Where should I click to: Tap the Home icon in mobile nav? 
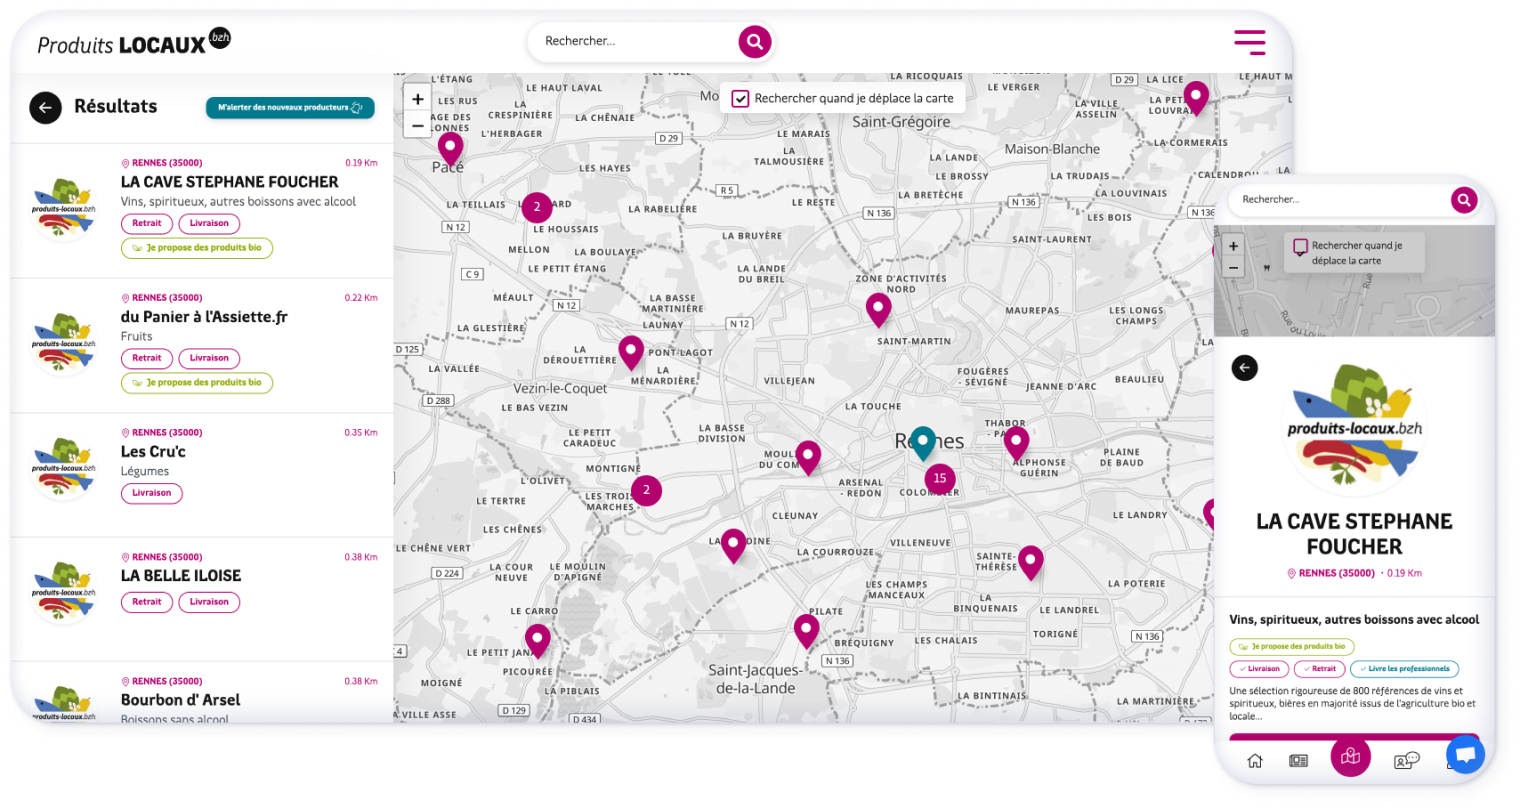1255,761
